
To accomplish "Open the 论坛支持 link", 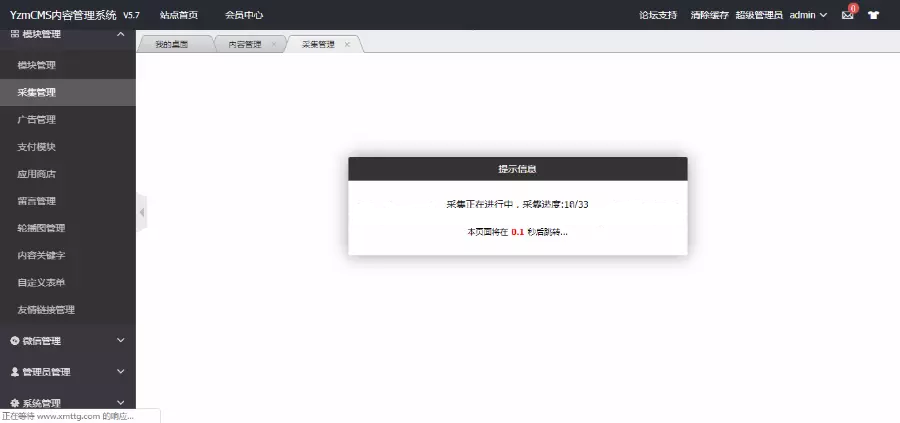I will 658,15.
